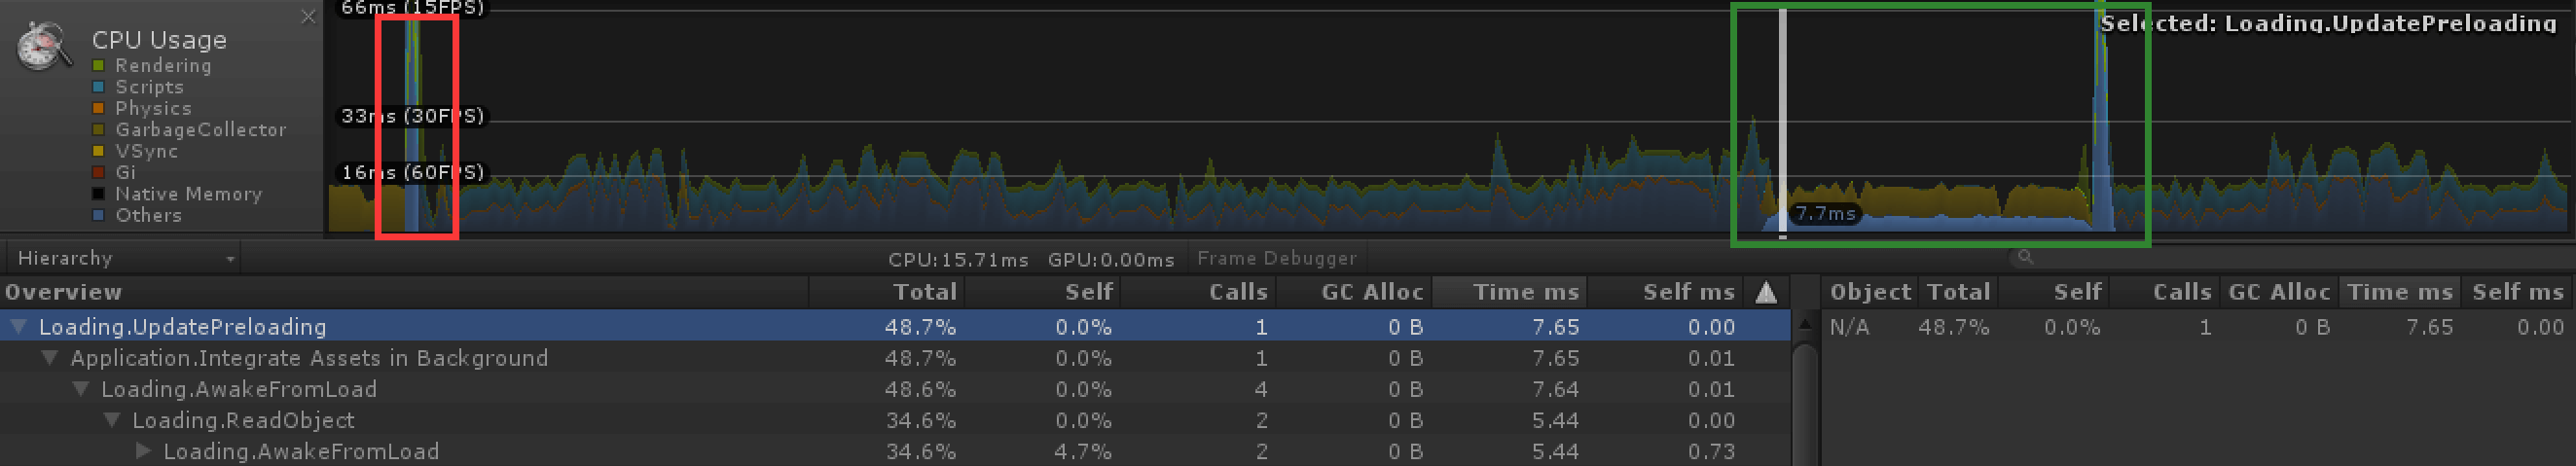Collapse Application.Integrate Assets in Background
This screenshot has height=466, width=2576.
click(49, 358)
